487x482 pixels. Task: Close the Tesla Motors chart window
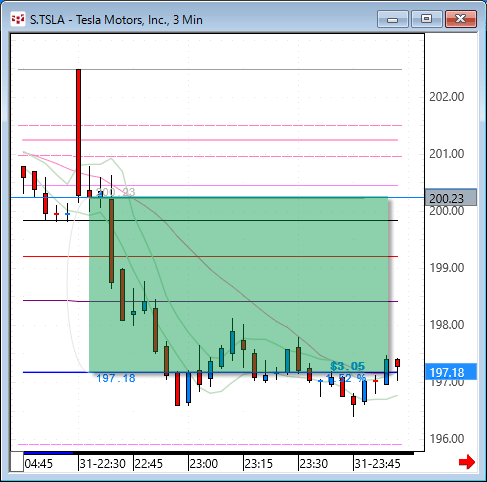pos(461,19)
